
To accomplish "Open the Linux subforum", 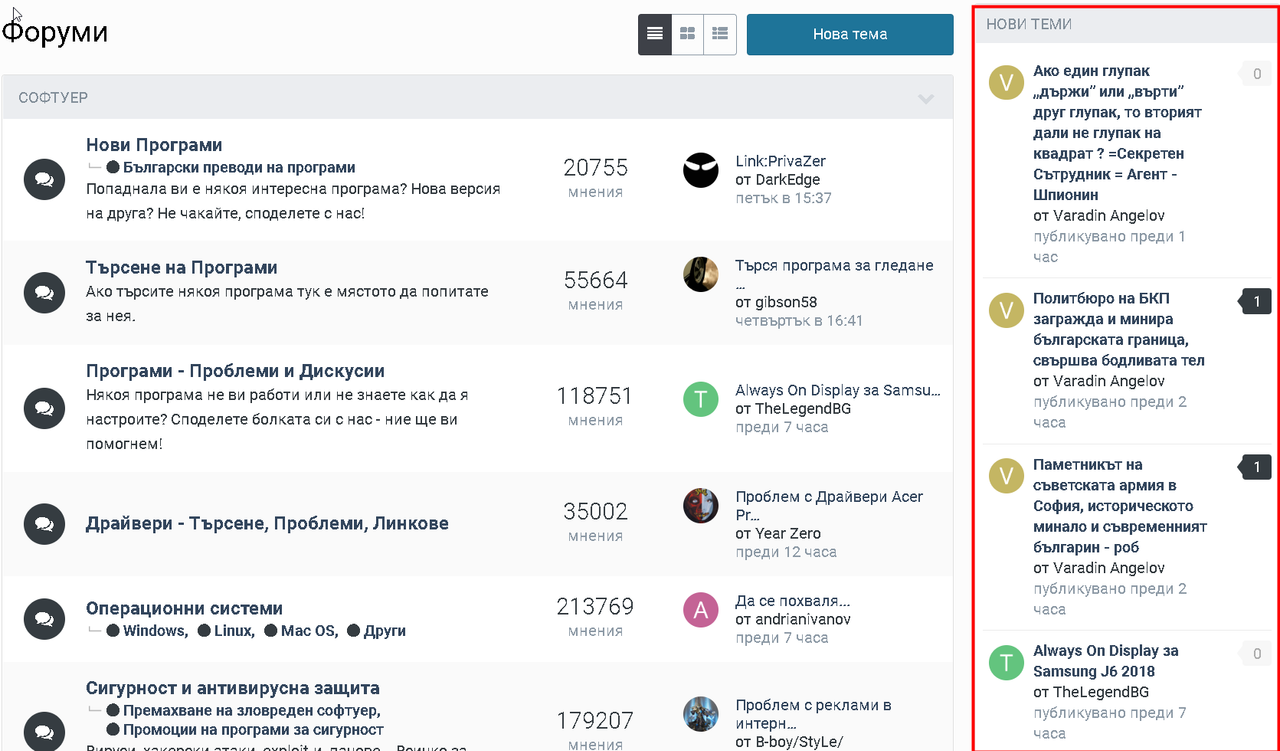I will tap(234, 631).
